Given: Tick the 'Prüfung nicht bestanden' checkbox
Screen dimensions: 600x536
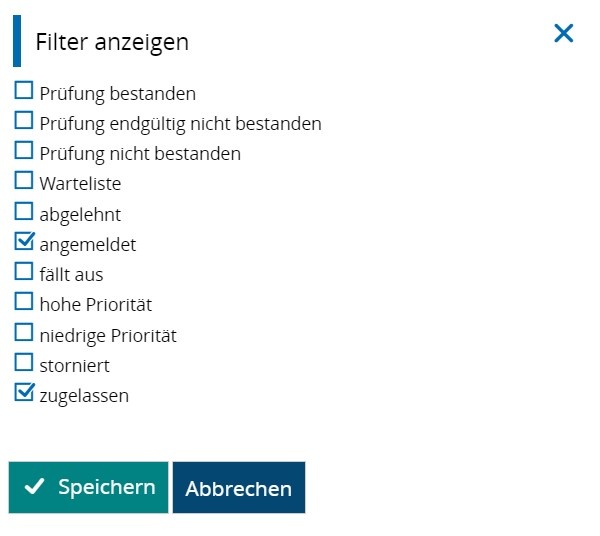Looking at the screenshot, I should coord(23,151).
